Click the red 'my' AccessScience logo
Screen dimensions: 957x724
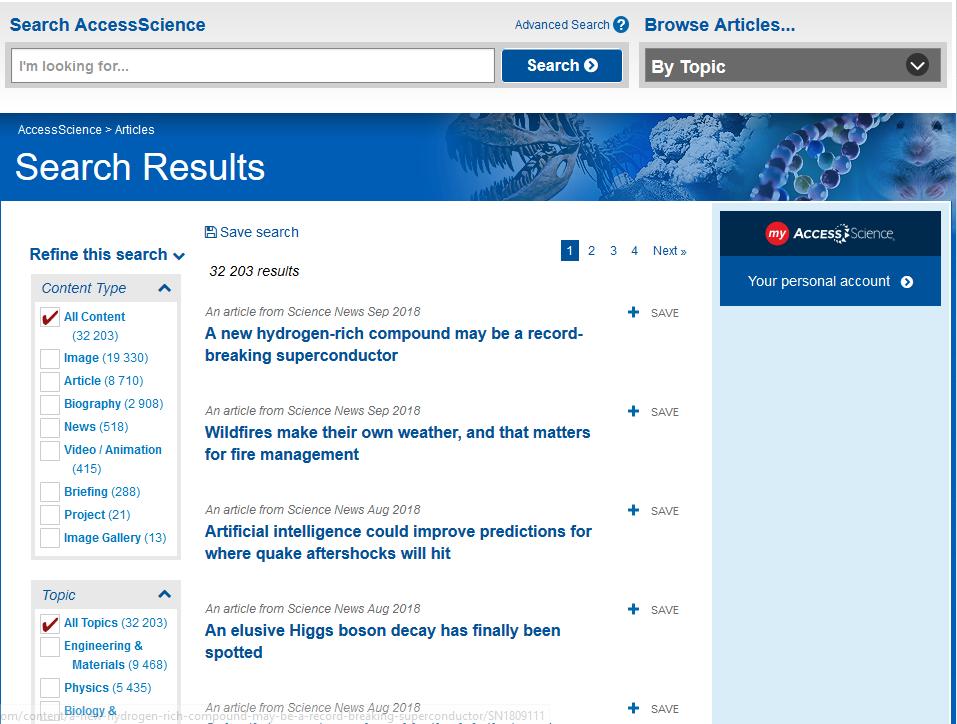[x=777, y=233]
